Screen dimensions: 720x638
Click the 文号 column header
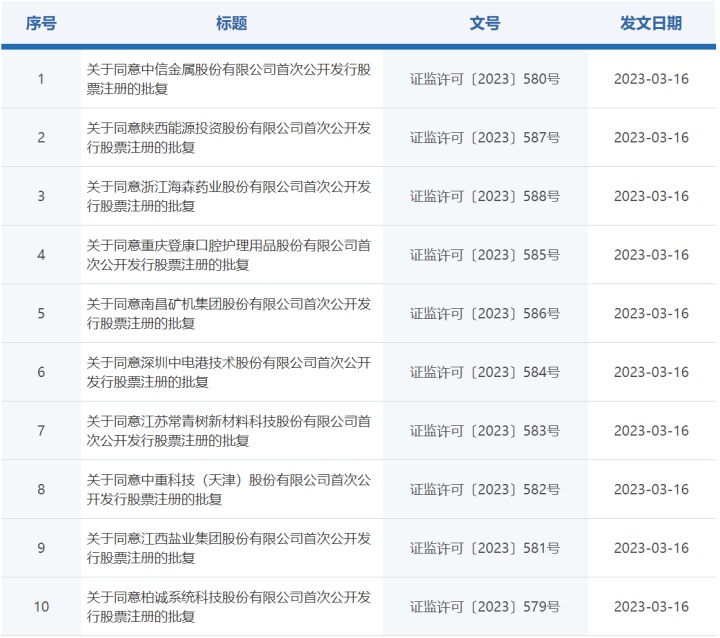484,23
